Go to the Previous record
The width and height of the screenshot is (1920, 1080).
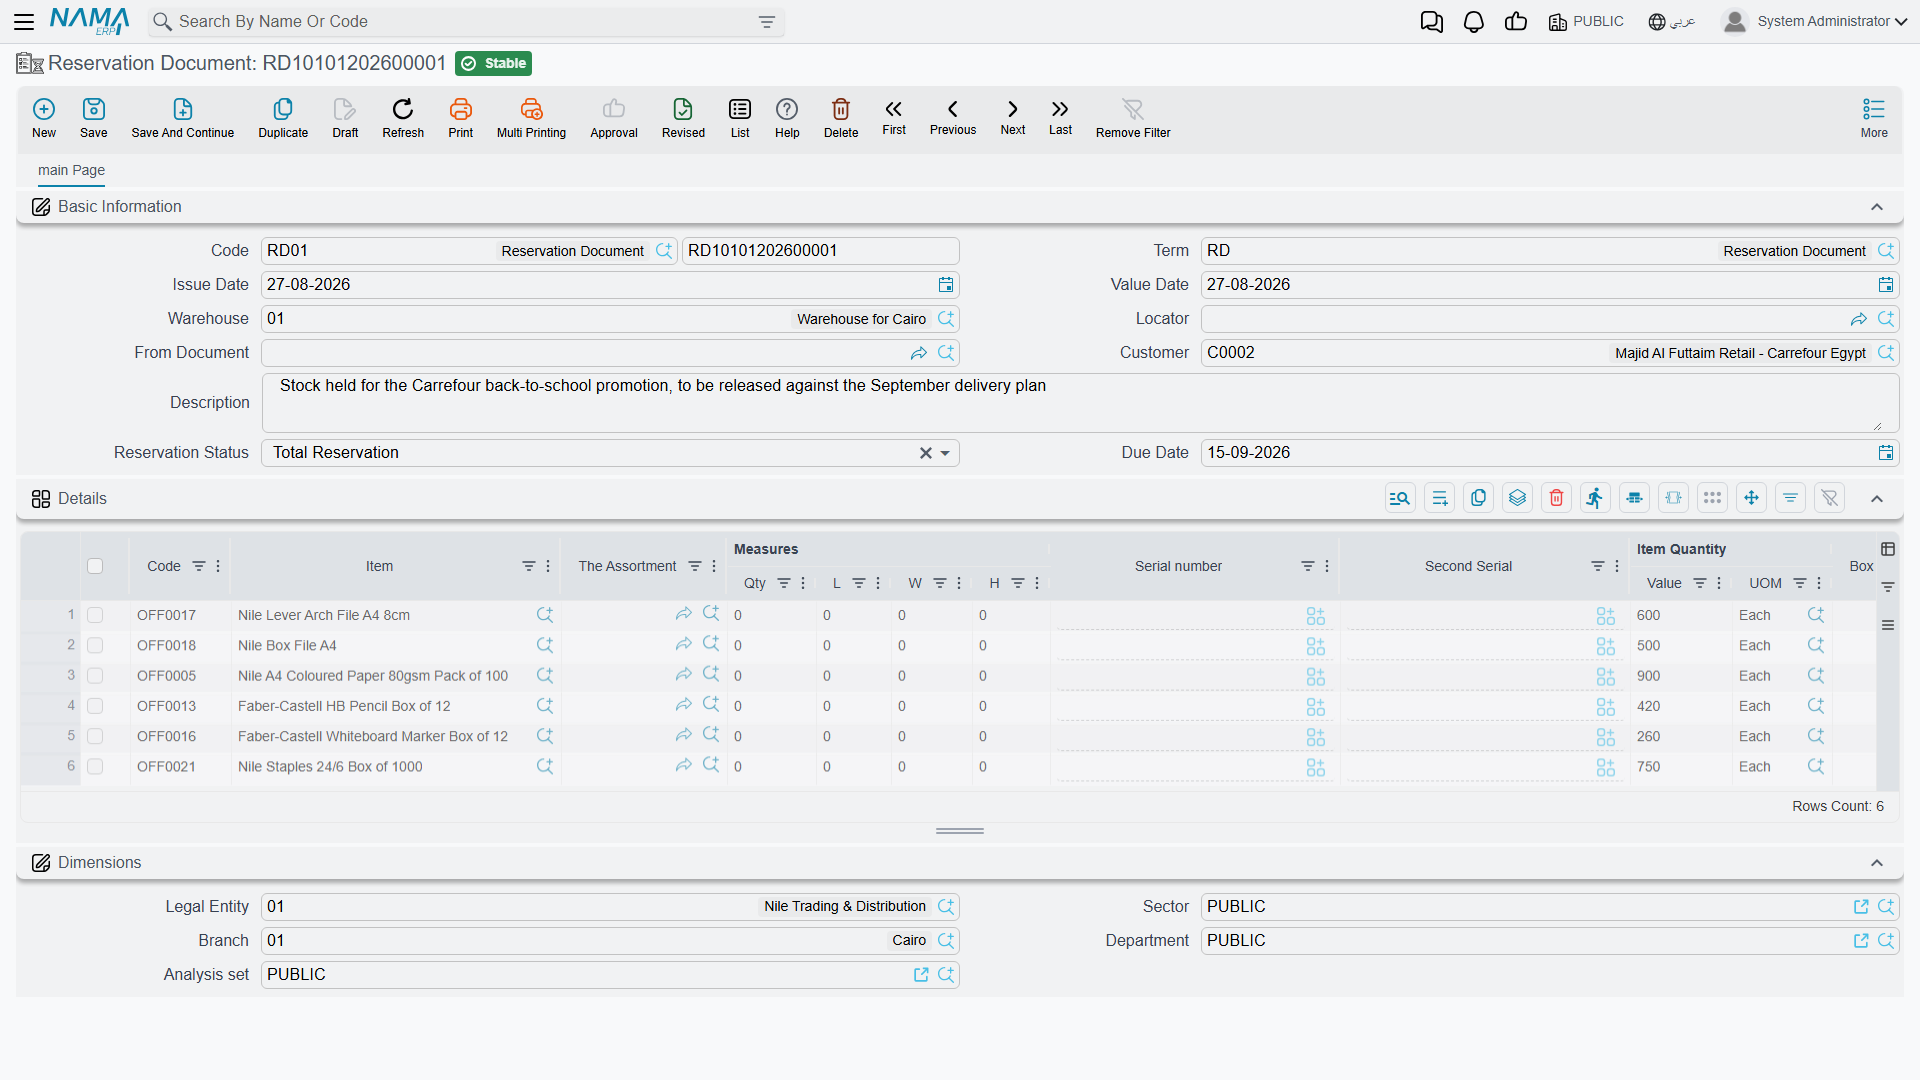953,116
